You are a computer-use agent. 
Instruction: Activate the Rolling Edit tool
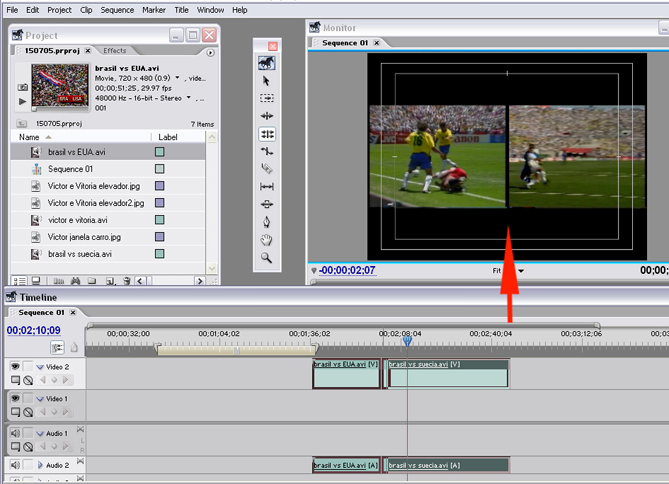point(267,134)
